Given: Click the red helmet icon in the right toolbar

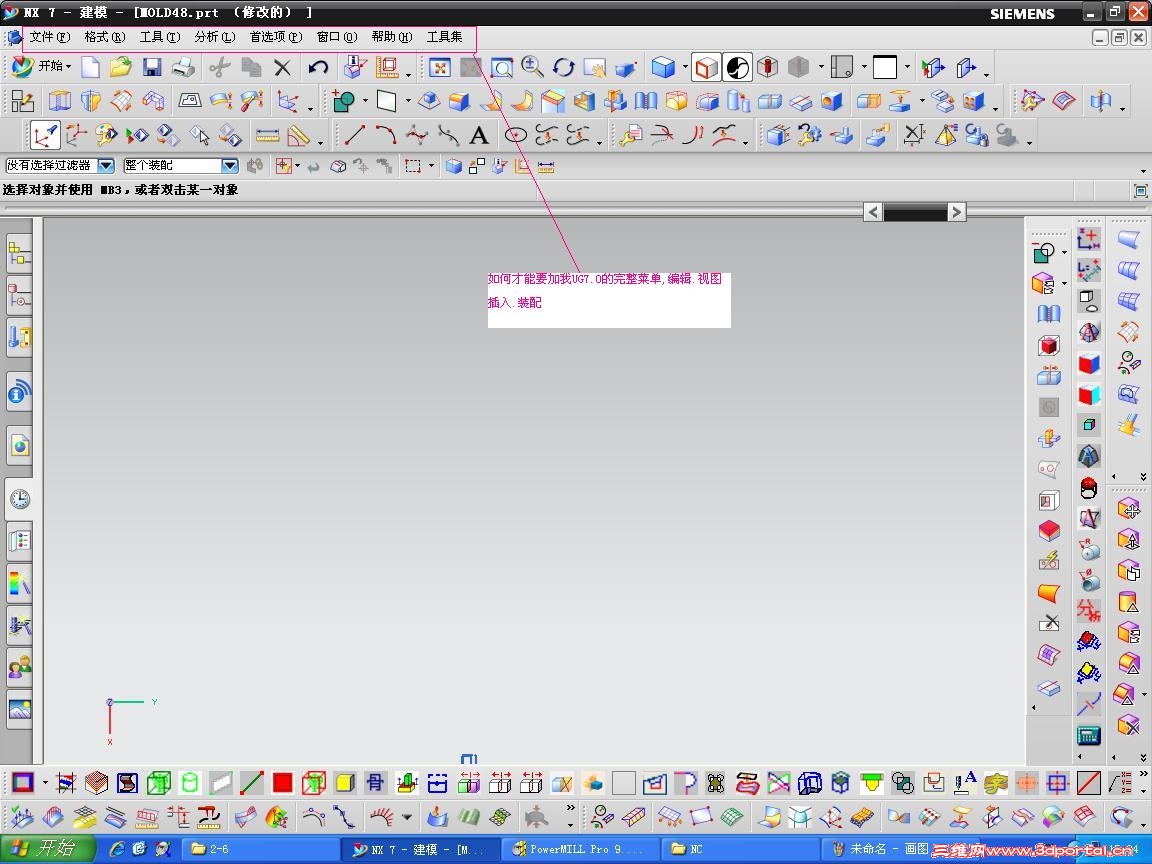Looking at the screenshot, I should click(x=1088, y=487).
